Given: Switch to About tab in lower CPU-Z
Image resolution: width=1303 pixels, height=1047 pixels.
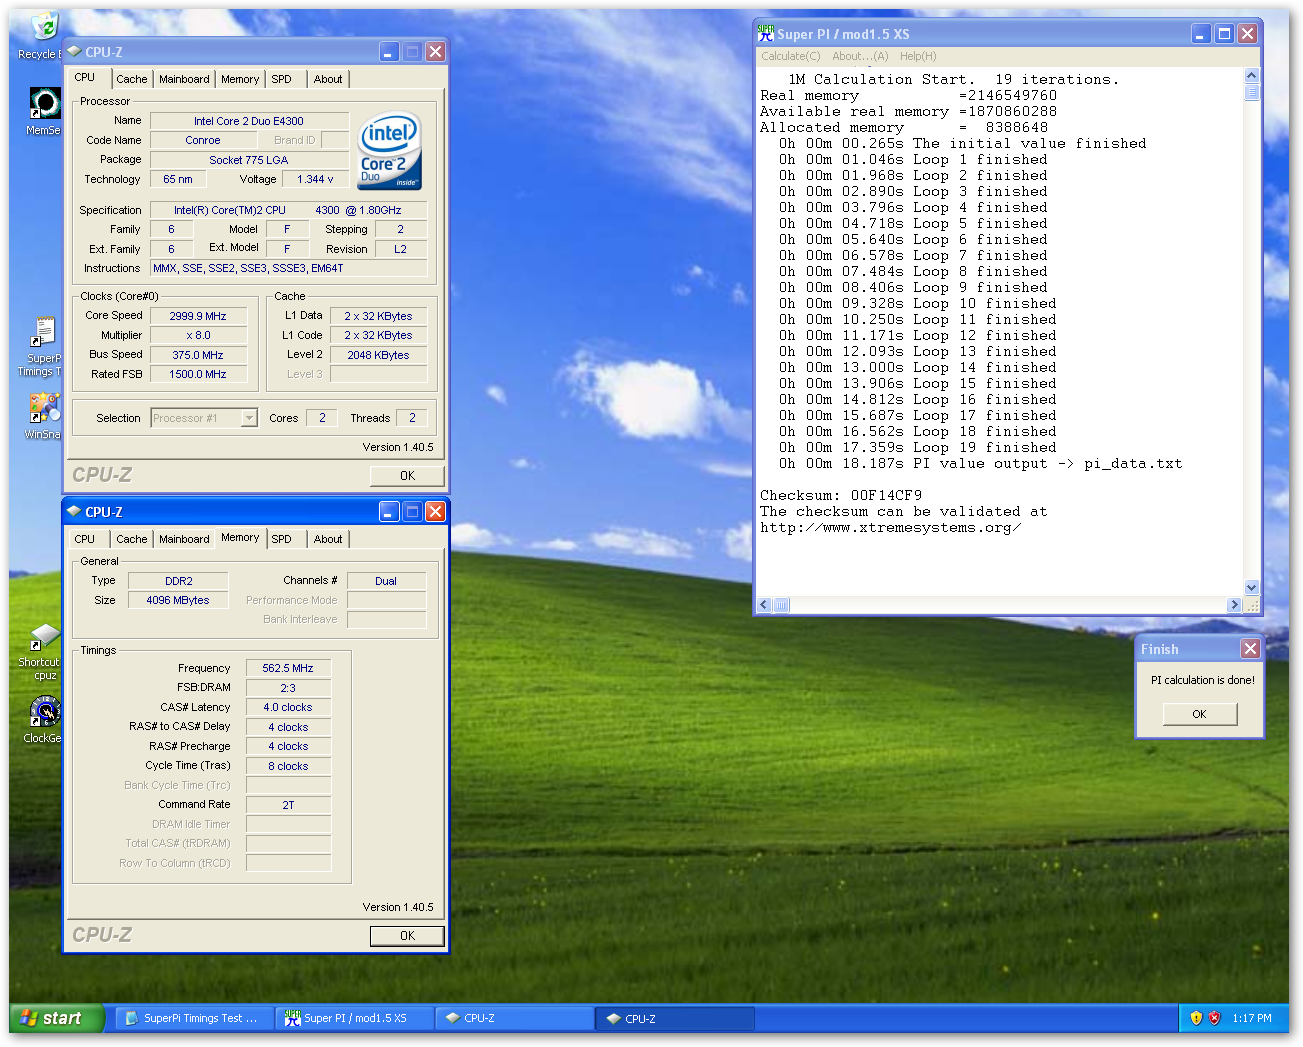Looking at the screenshot, I should 328,539.
